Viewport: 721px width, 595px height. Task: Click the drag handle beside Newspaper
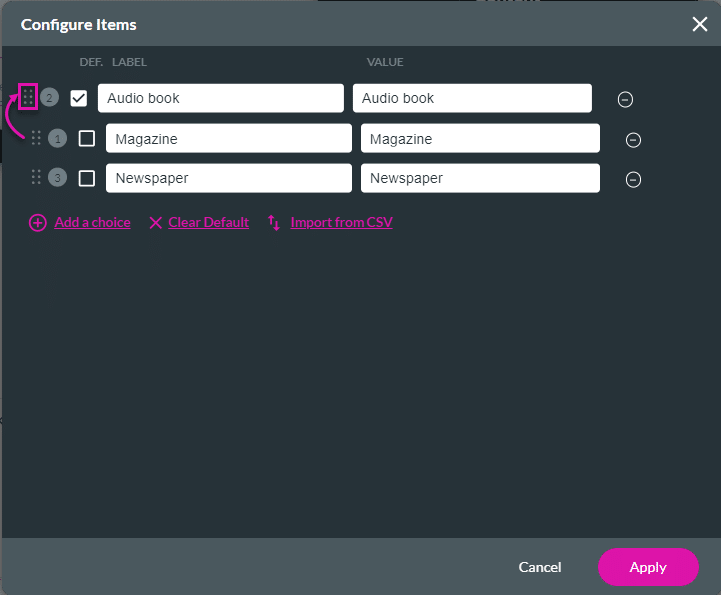pos(36,178)
